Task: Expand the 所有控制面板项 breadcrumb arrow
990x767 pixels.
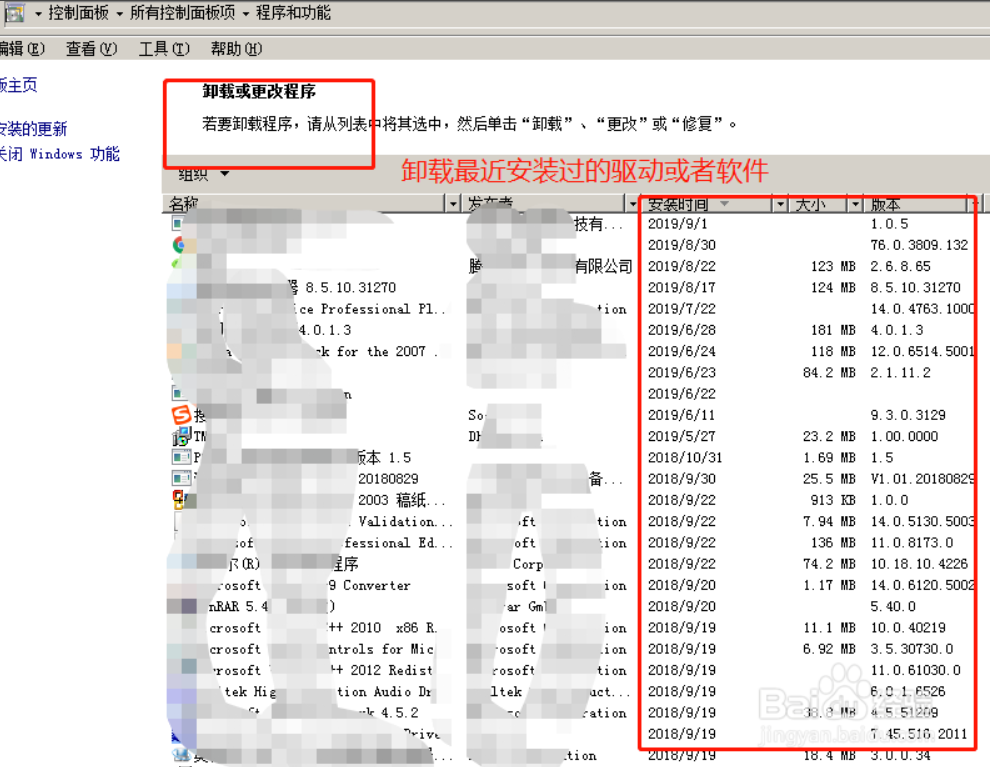Action: click(x=245, y=14)
